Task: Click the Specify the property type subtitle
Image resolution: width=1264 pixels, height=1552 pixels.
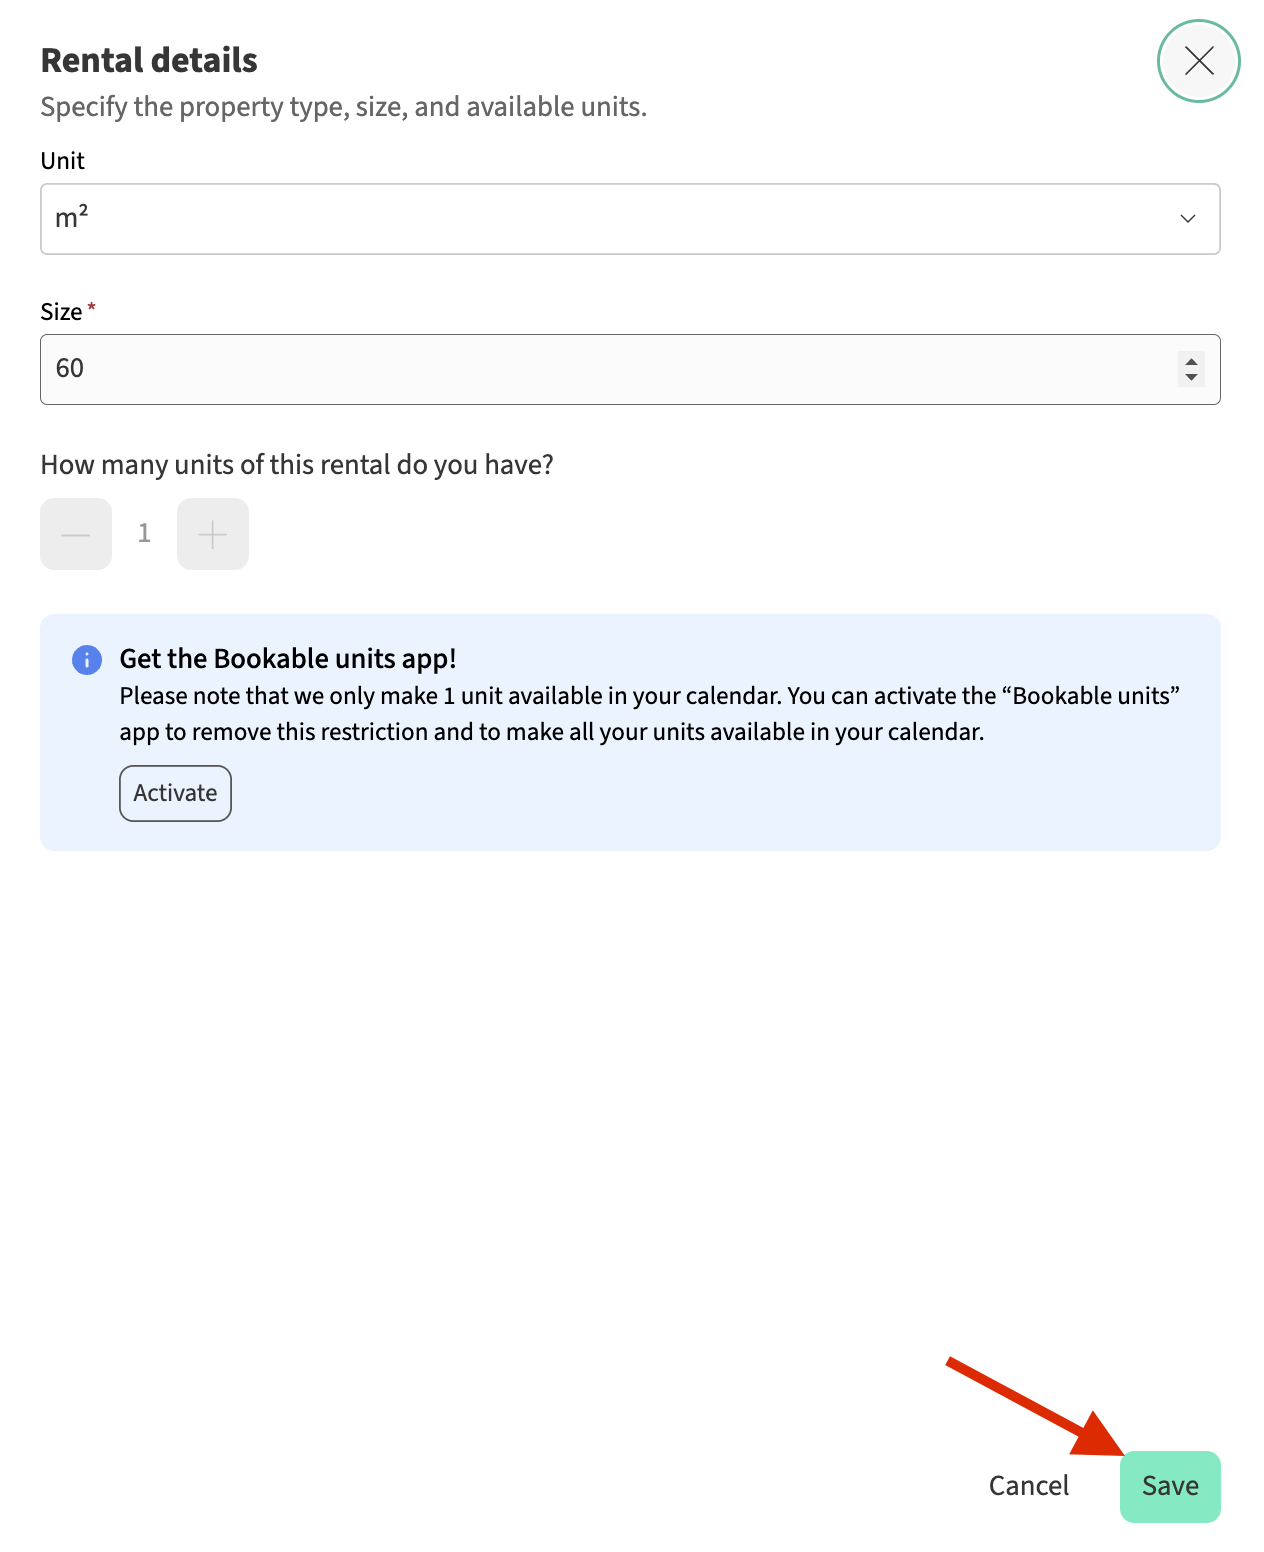Action: pos(343,107)
